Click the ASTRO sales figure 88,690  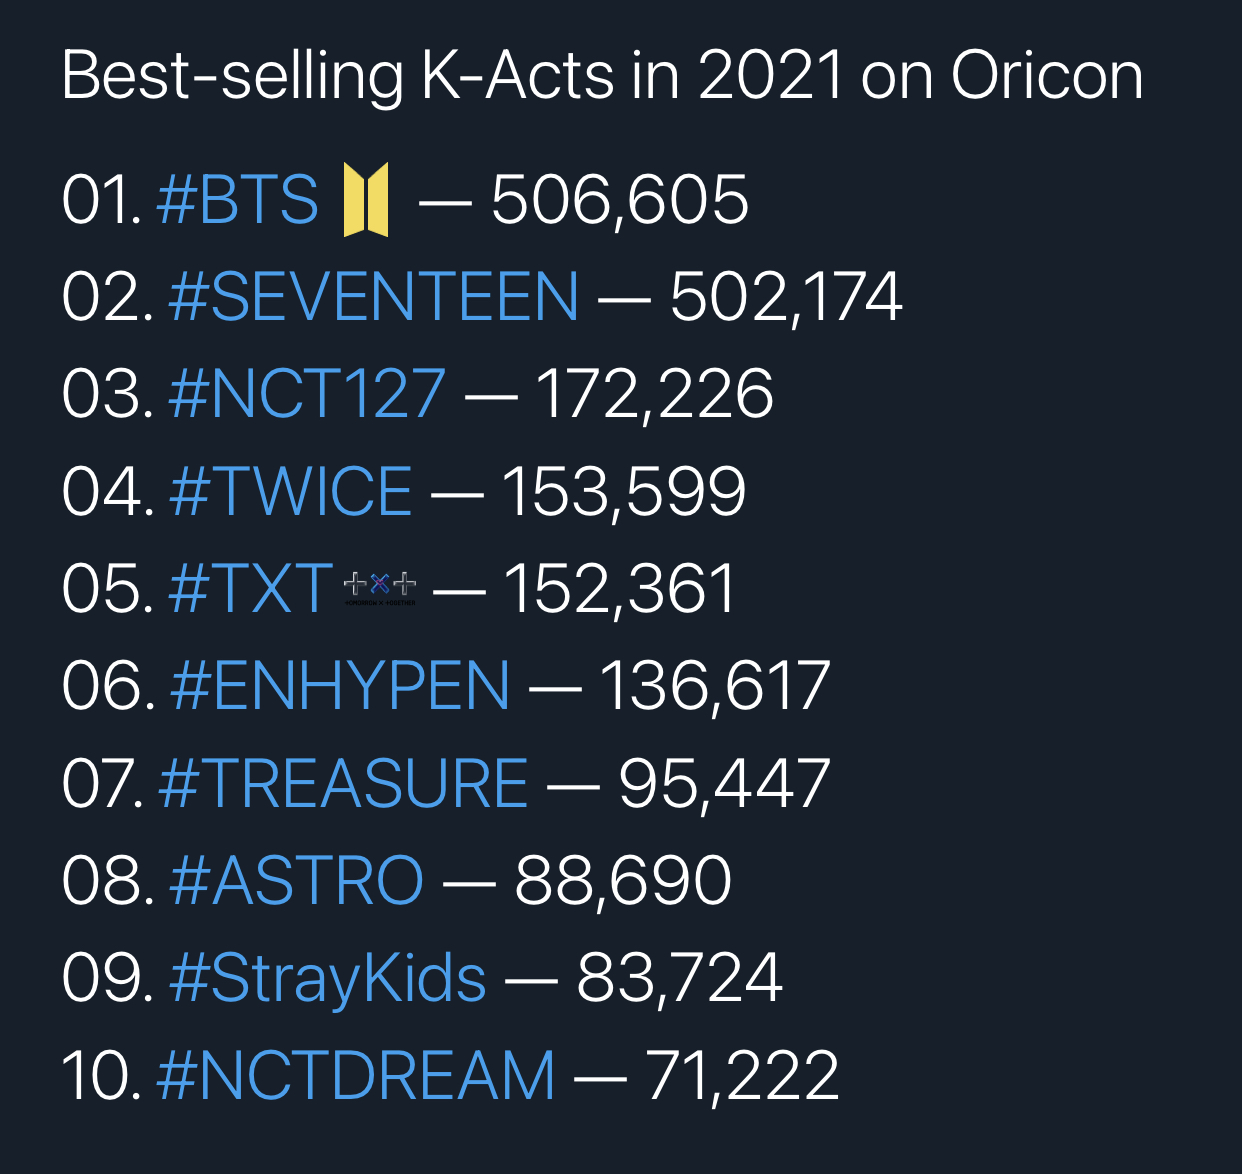coord(623,881)
